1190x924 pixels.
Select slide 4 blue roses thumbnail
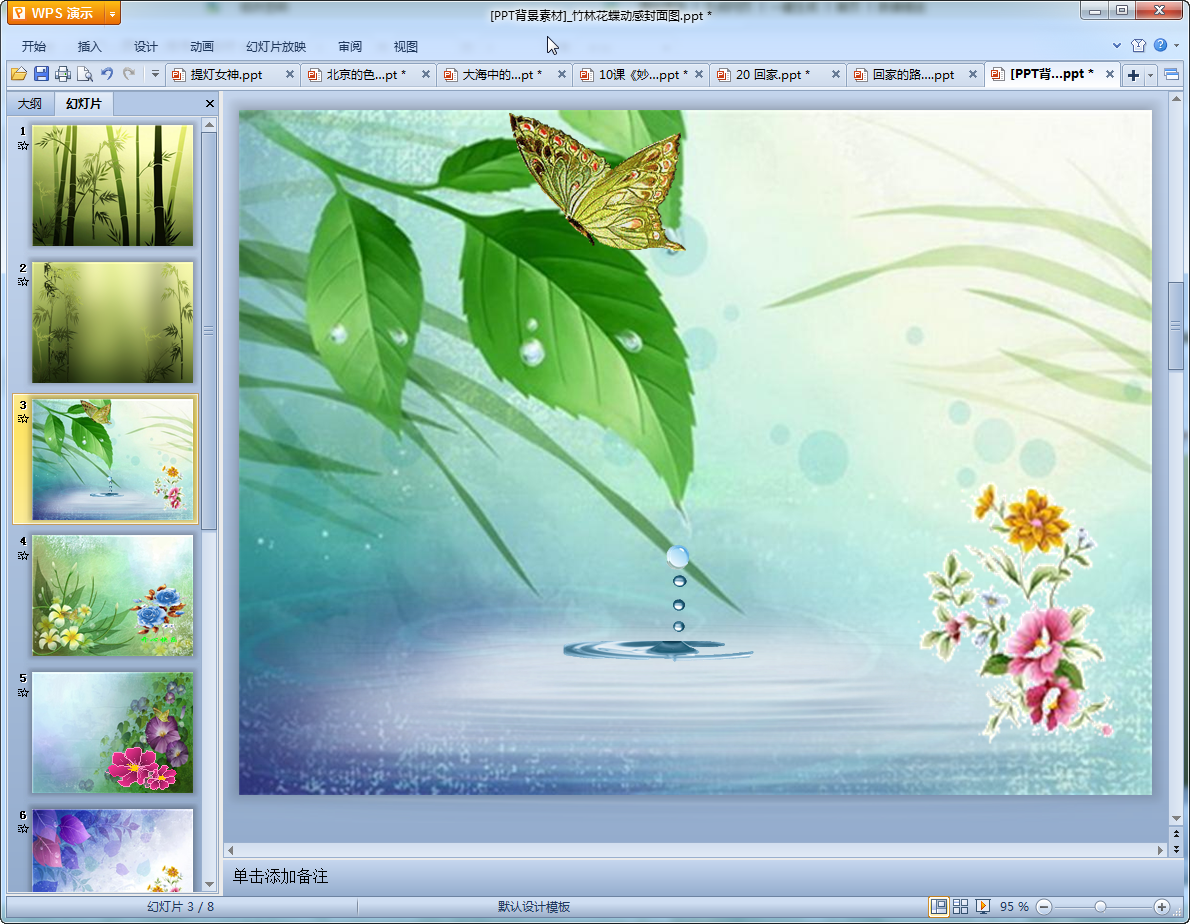pos(112,596)
